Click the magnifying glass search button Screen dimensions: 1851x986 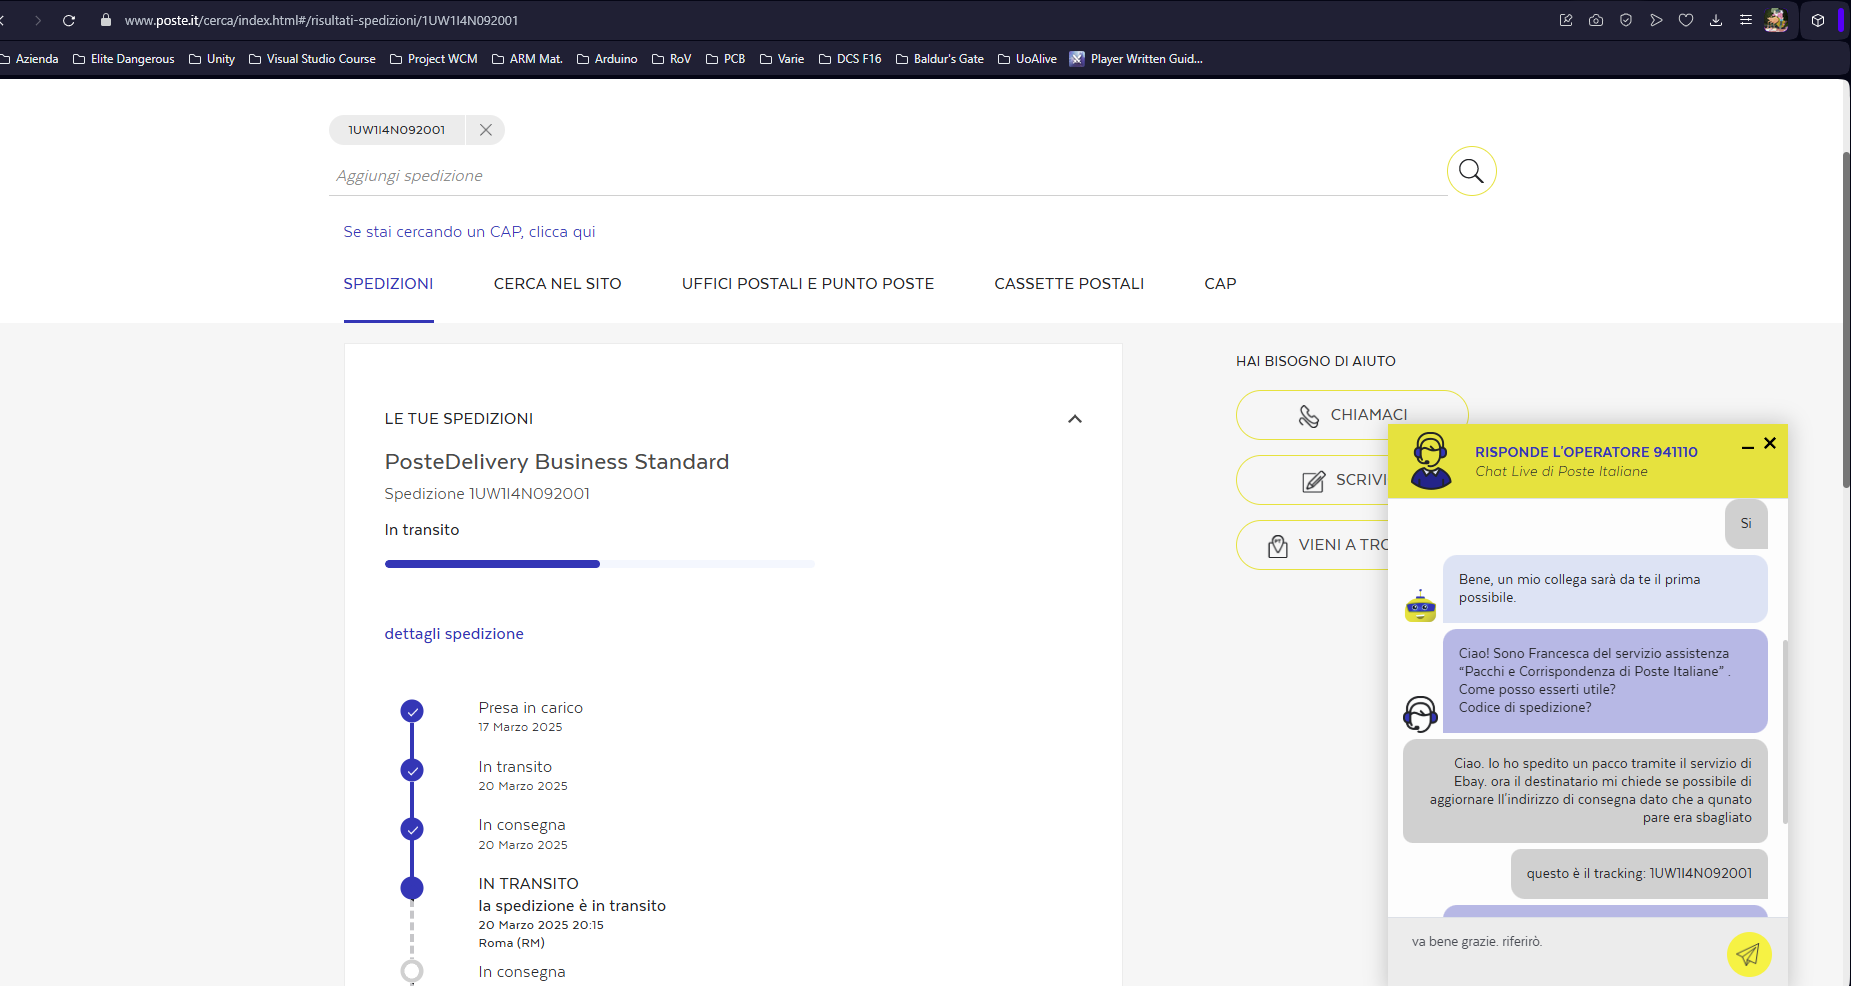[1471, 171]
